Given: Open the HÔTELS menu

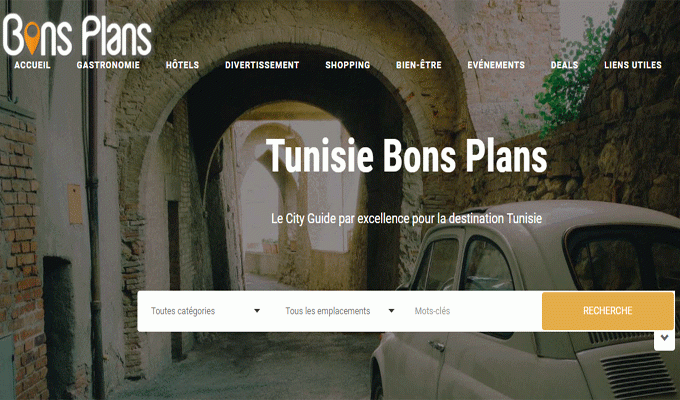Looking at the screenshot, I should click(x=182, y=65).
